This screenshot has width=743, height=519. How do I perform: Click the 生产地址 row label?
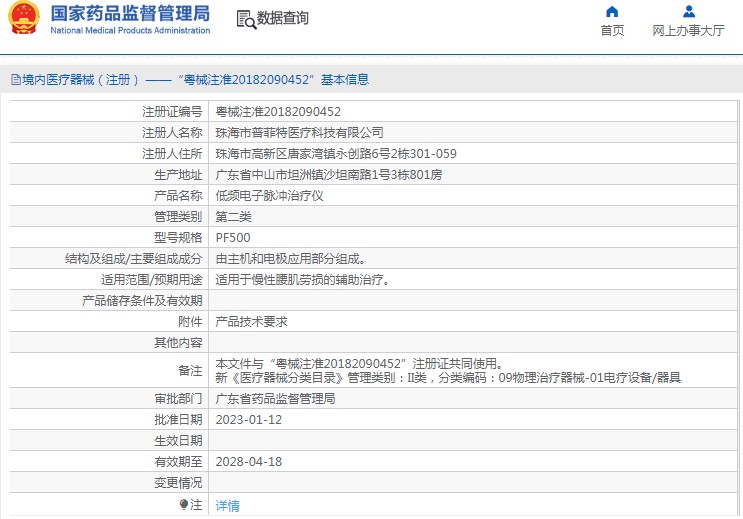(178, 175)
